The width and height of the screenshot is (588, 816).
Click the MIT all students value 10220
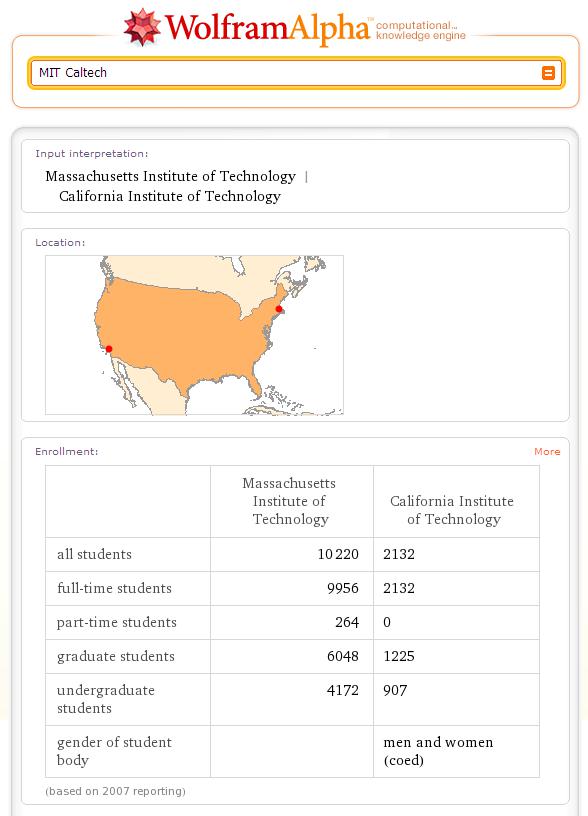pos(338,554)
